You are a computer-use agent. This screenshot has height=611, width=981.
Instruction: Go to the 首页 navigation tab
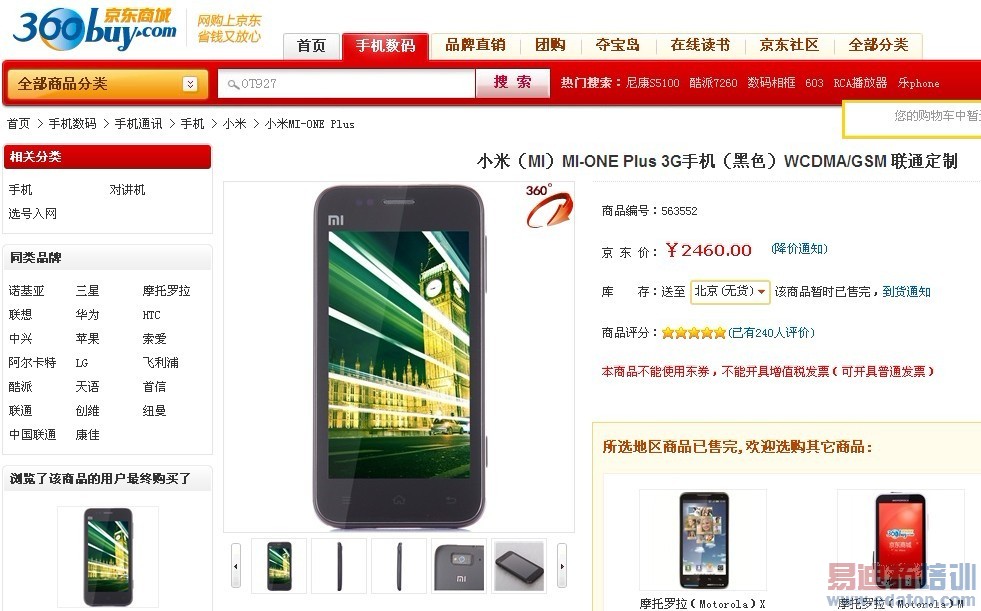[x=312, y=46]
